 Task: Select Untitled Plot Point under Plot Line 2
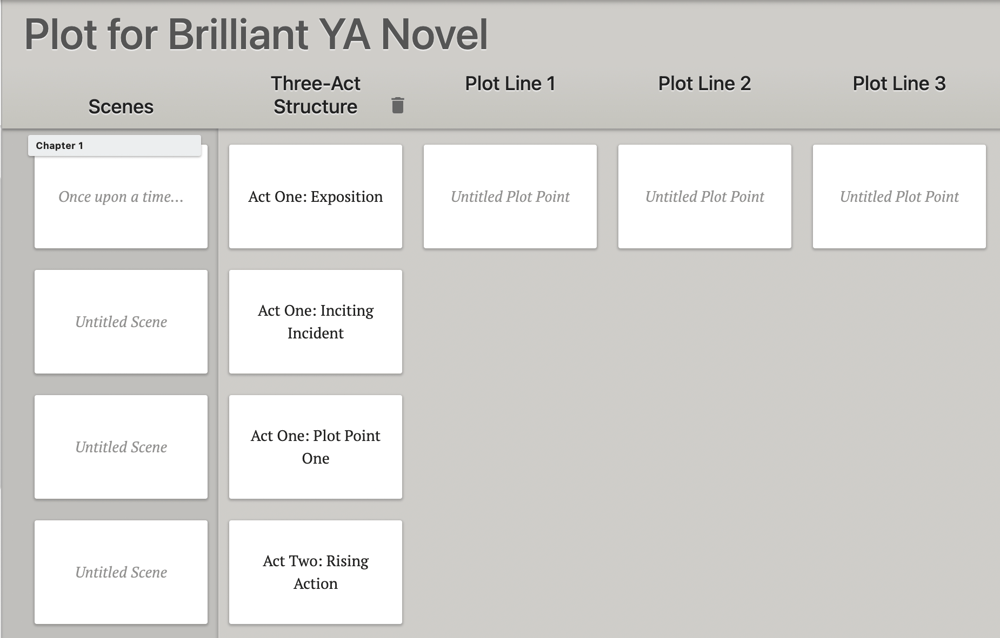705,197
